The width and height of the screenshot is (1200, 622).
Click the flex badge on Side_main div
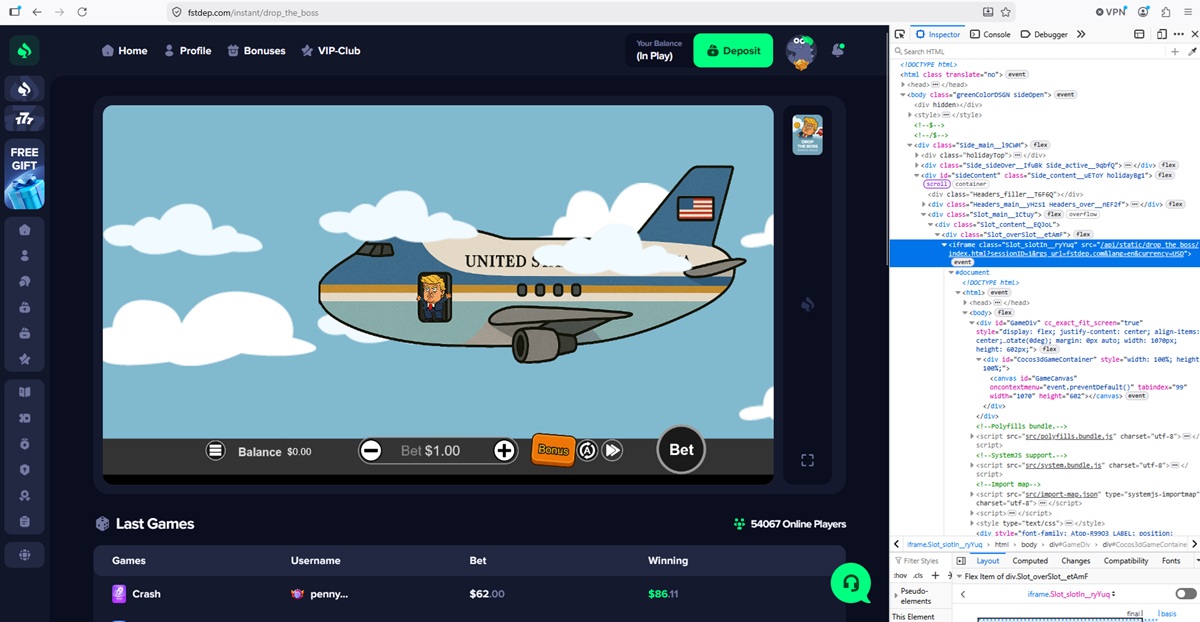pyautogui.click(x=1040, y=145)
